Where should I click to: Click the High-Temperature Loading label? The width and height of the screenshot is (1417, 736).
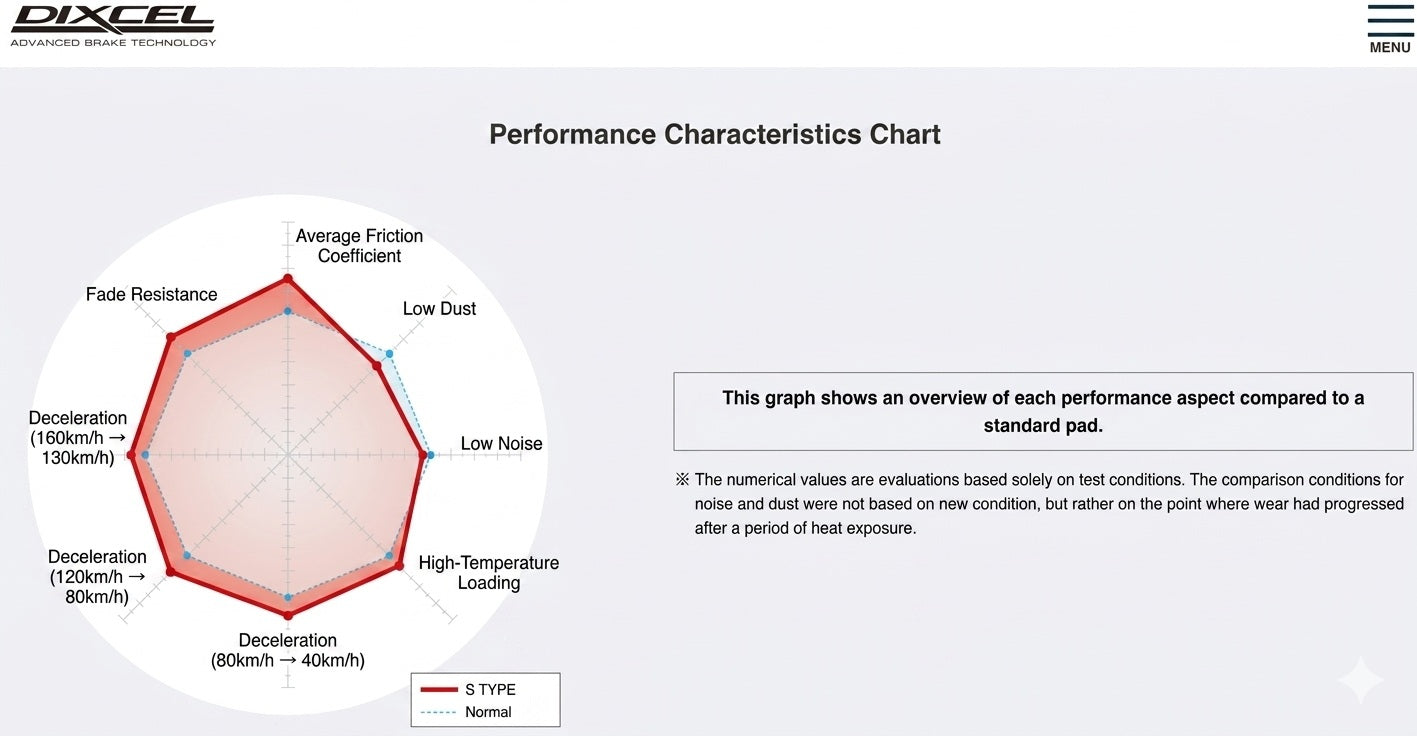[489, 572]
